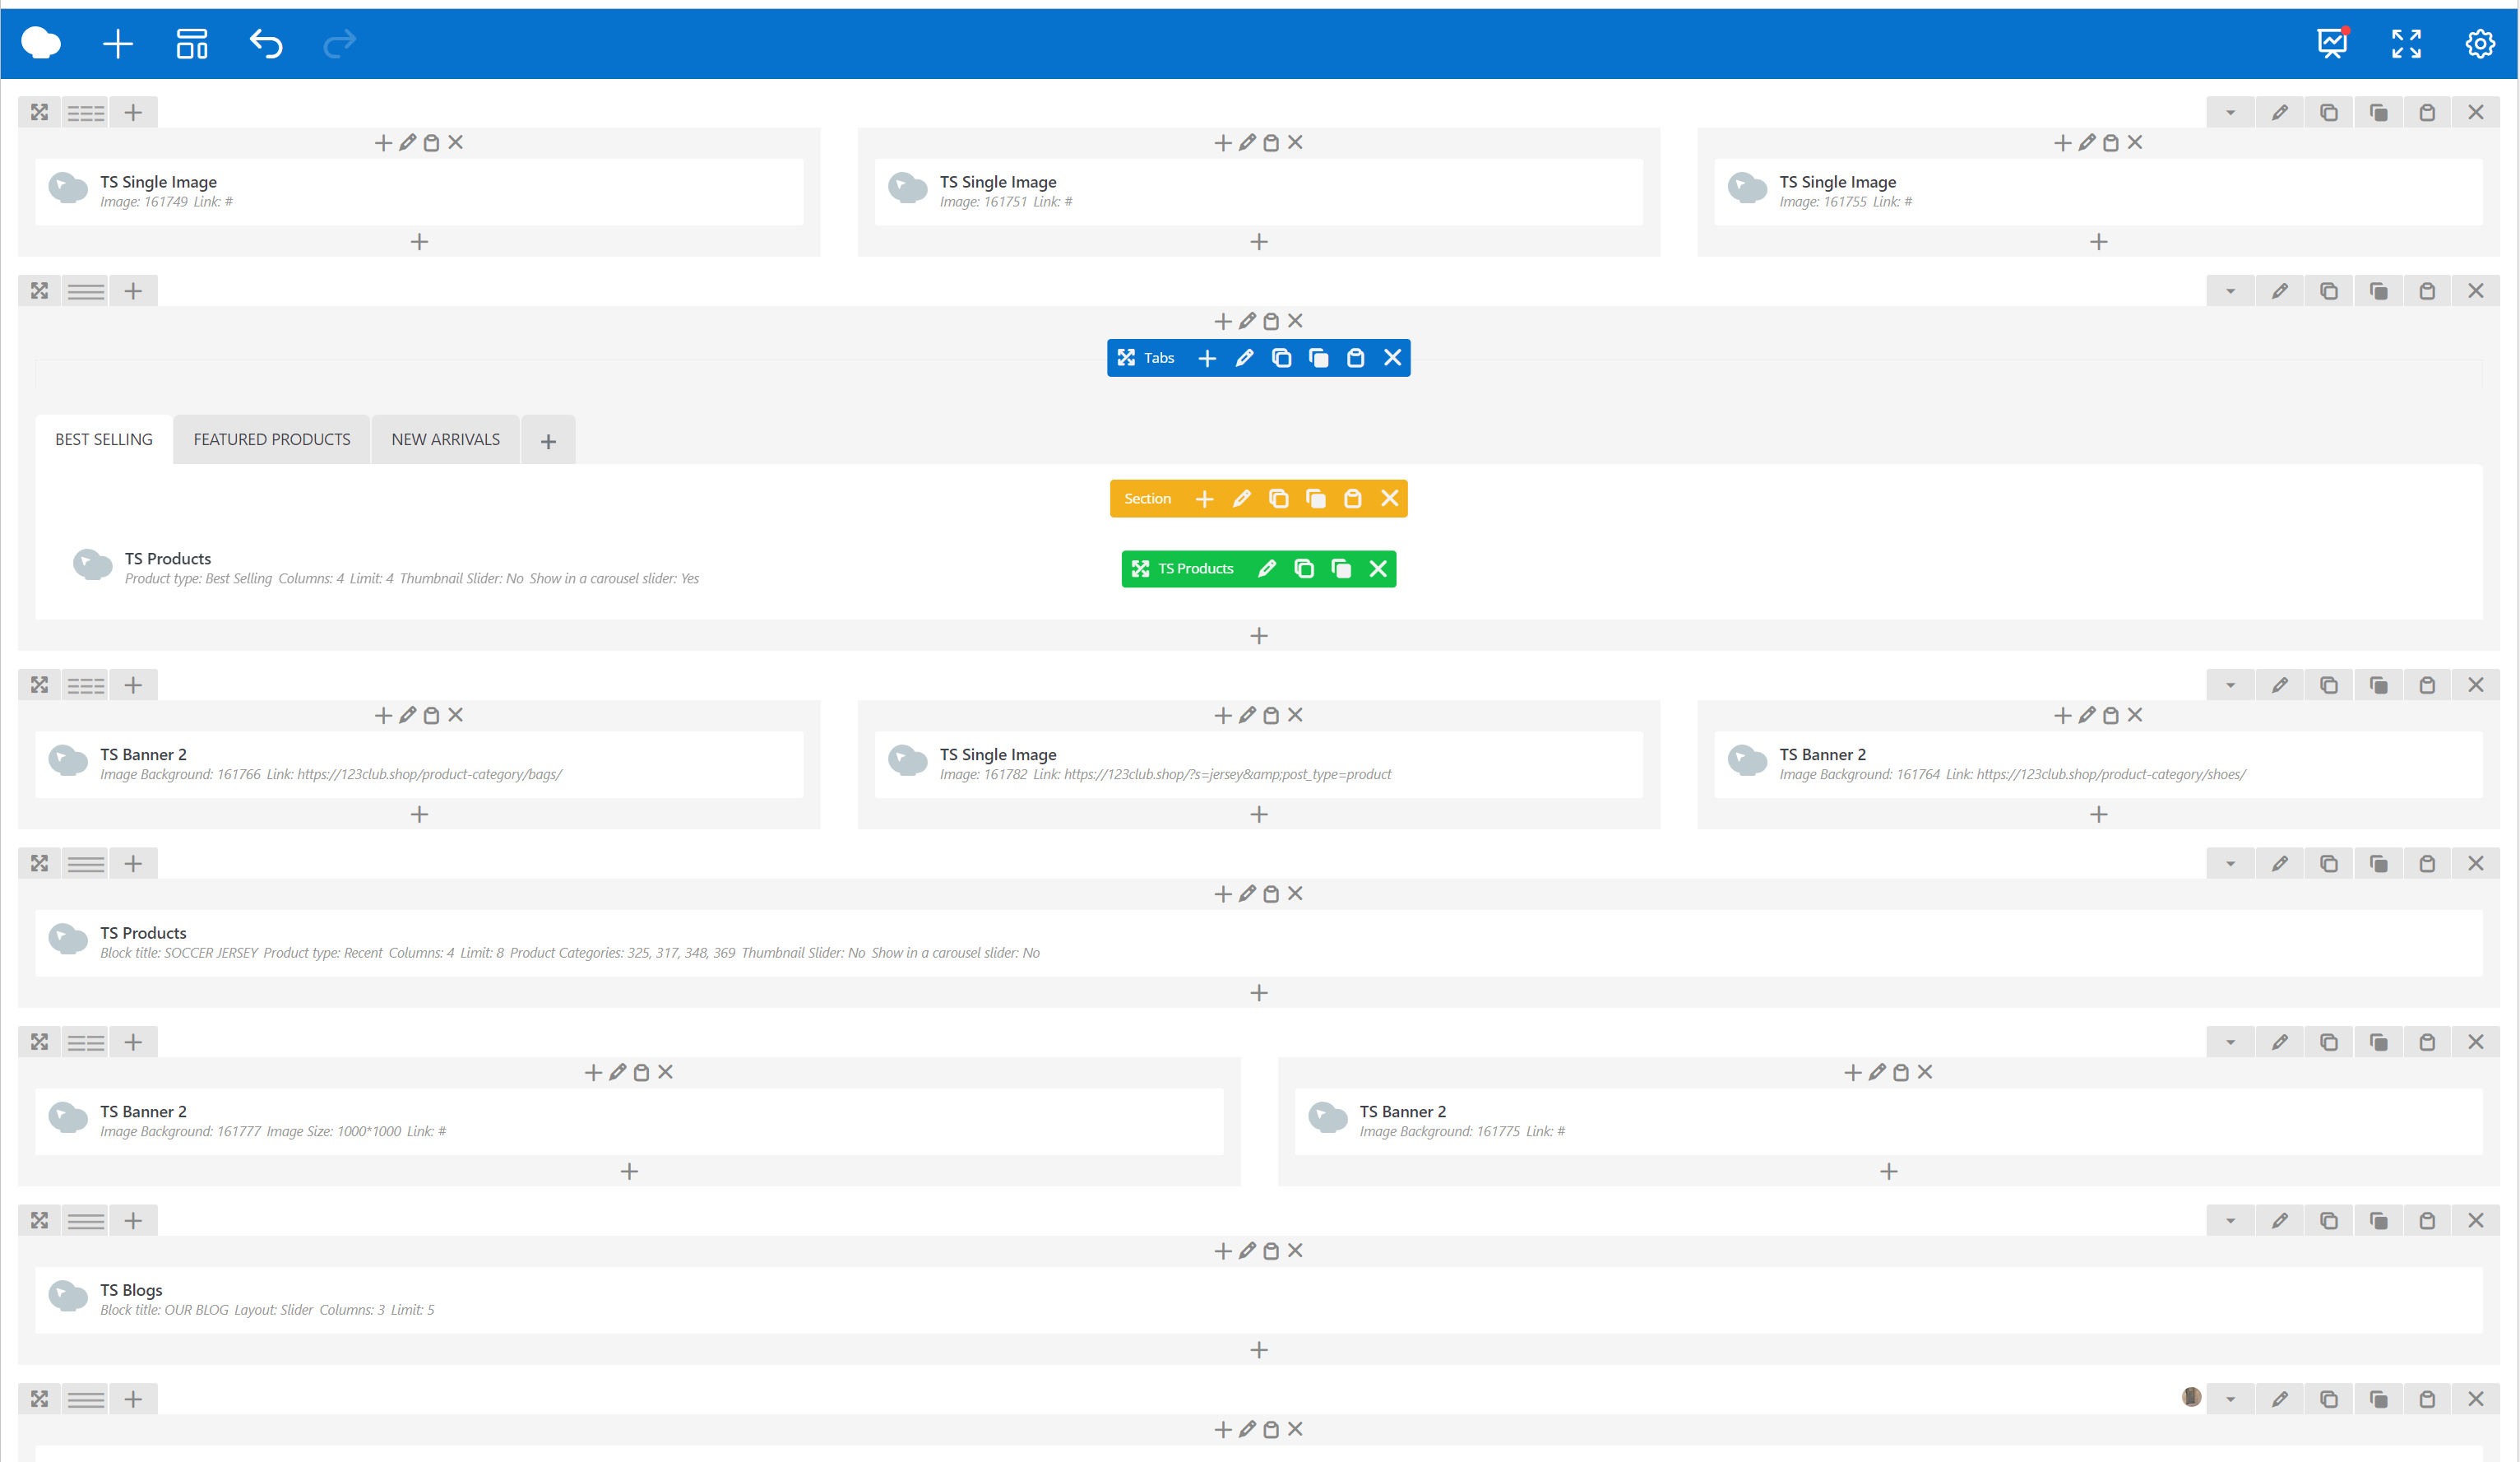The image size is (2520, 1462).
Task: Open the stats icon with red notification badge
Action: (2332, 44)
